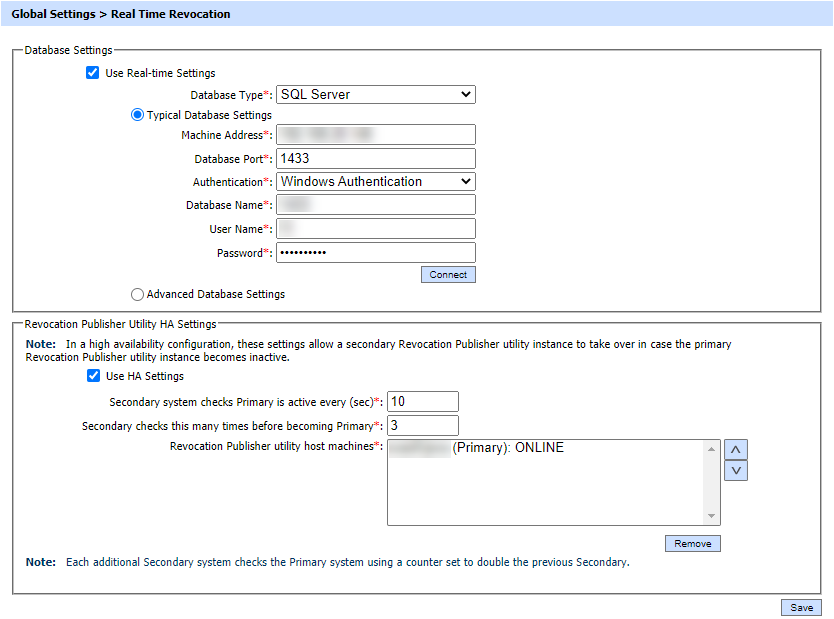Click the Database Name text box
The height and width of the screenshot is (619, 834).
point(375,205)
